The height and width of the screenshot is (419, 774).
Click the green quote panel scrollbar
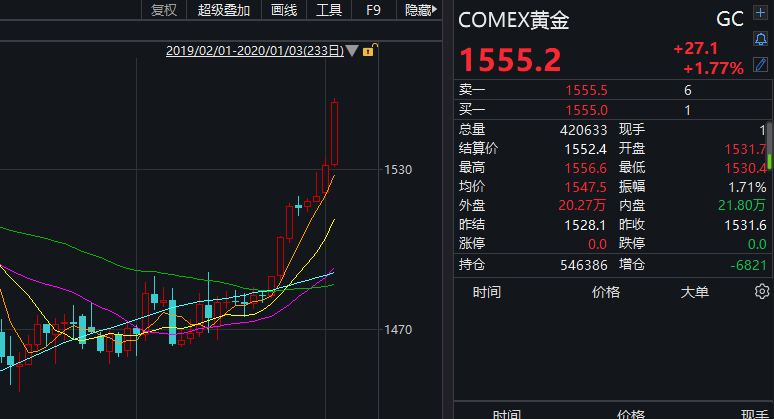770,161
